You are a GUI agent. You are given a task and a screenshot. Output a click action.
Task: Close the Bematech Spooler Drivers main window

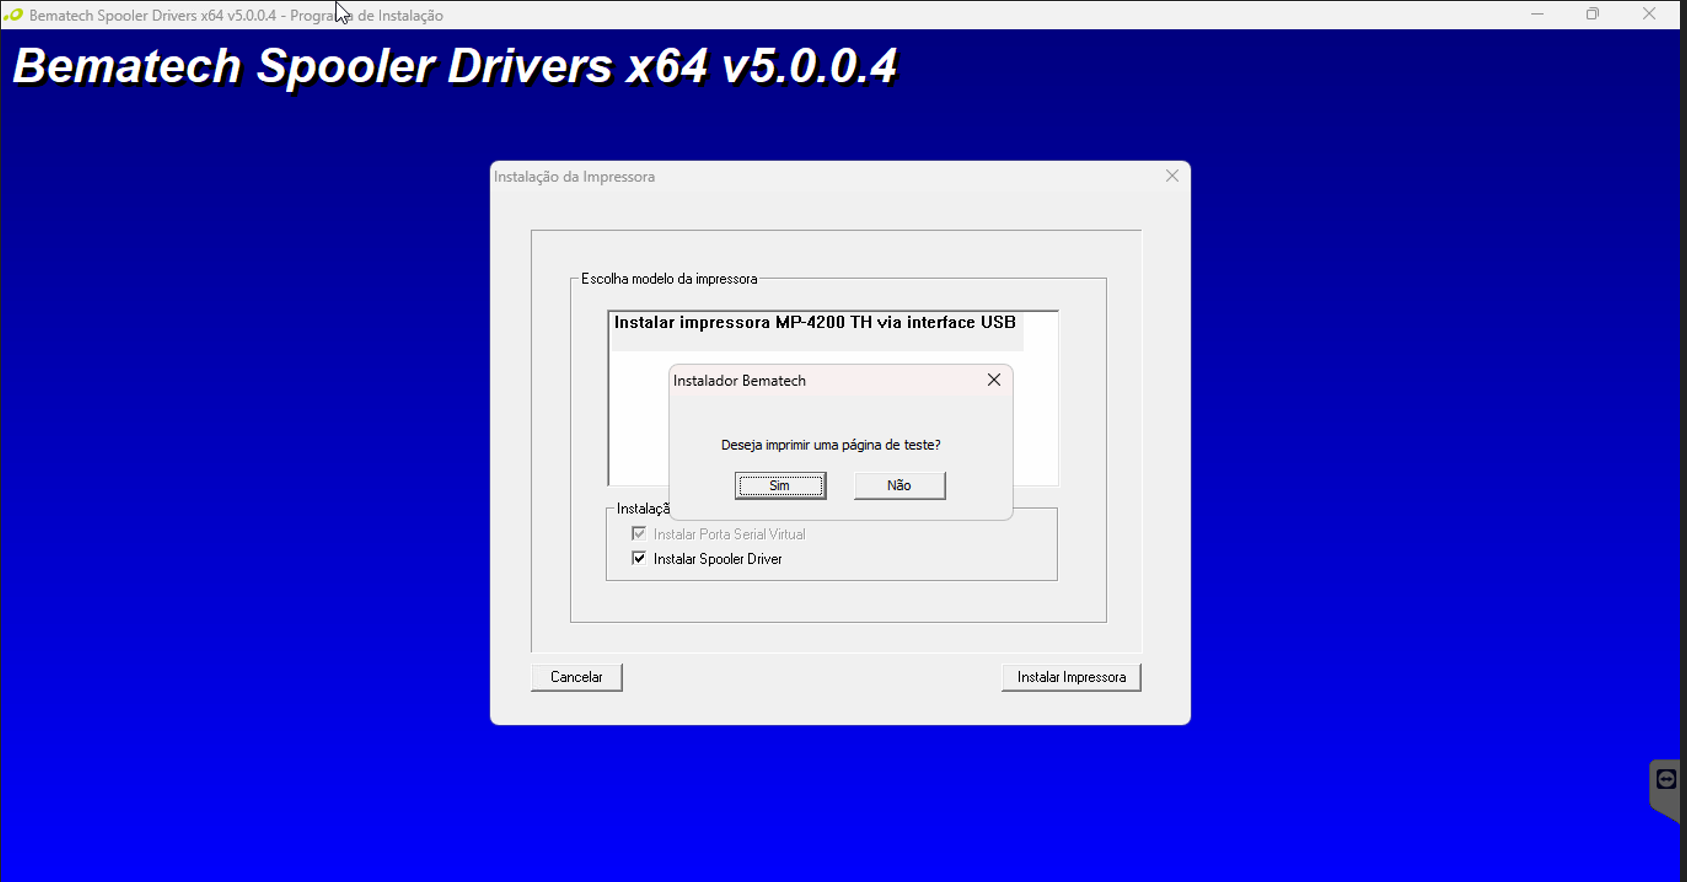tap(1649, 14)
